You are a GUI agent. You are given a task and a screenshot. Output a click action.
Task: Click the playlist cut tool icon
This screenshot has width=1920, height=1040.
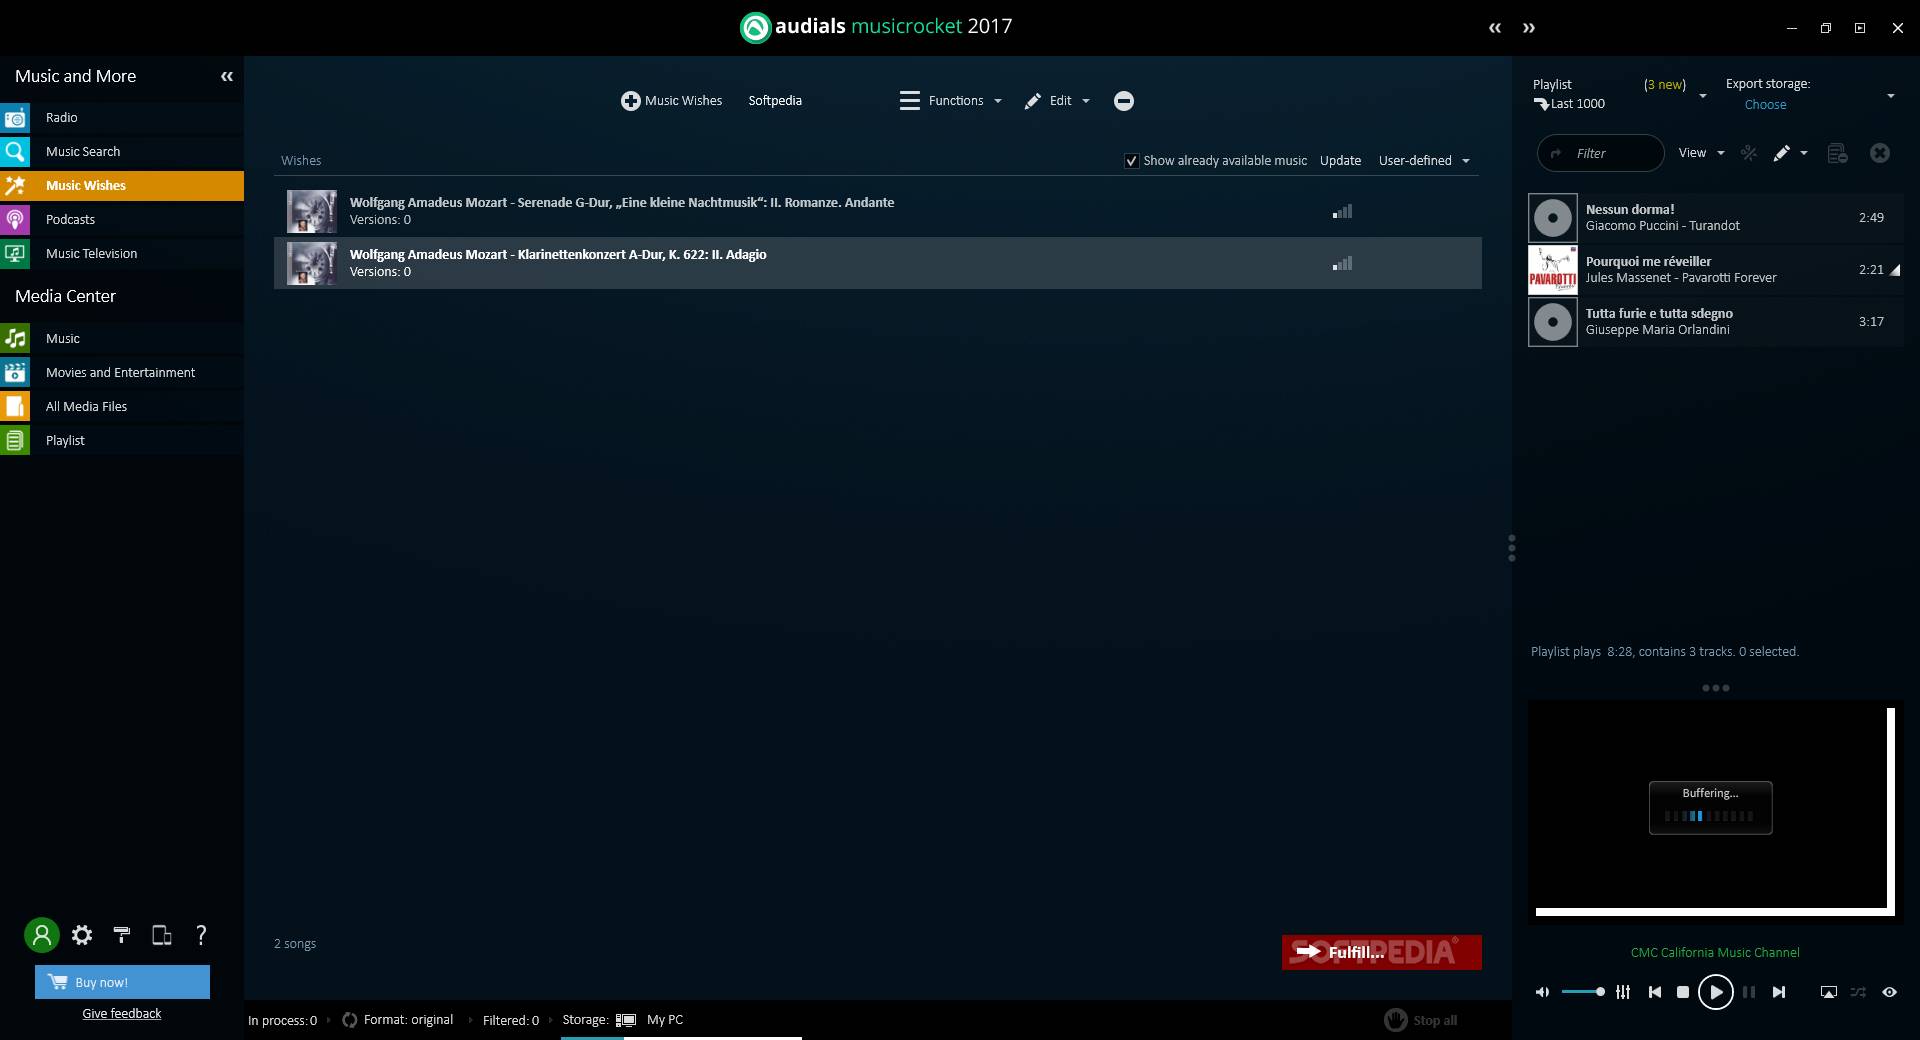point(1749,153)
